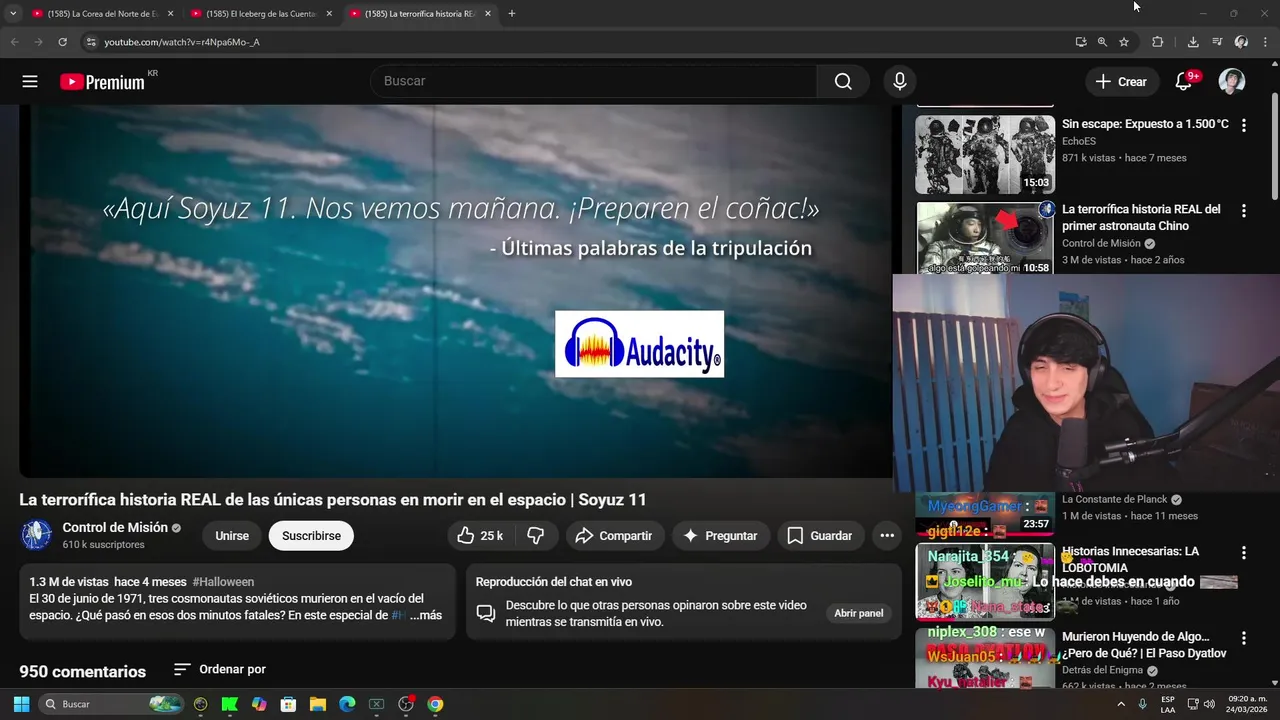The height and width of the screenshot is (720, 1280).
Task: Expand tab search dropdown arrow
Action: 13,14
